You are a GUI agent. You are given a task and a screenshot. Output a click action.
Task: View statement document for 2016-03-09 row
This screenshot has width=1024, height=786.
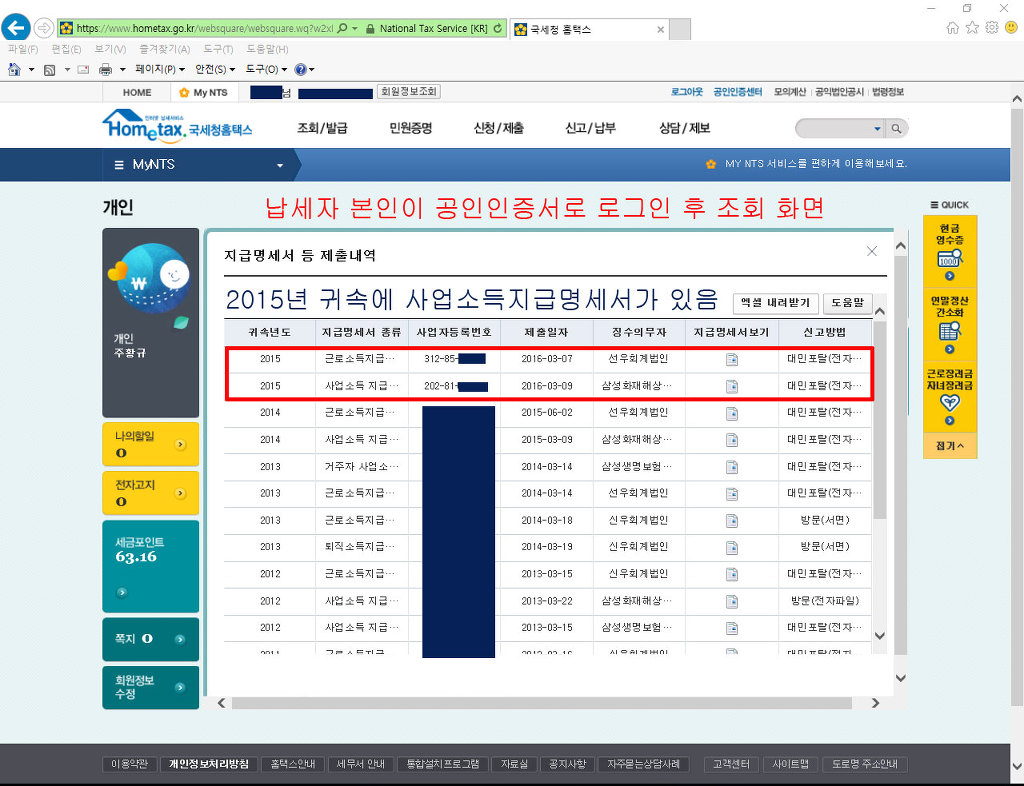731,386
